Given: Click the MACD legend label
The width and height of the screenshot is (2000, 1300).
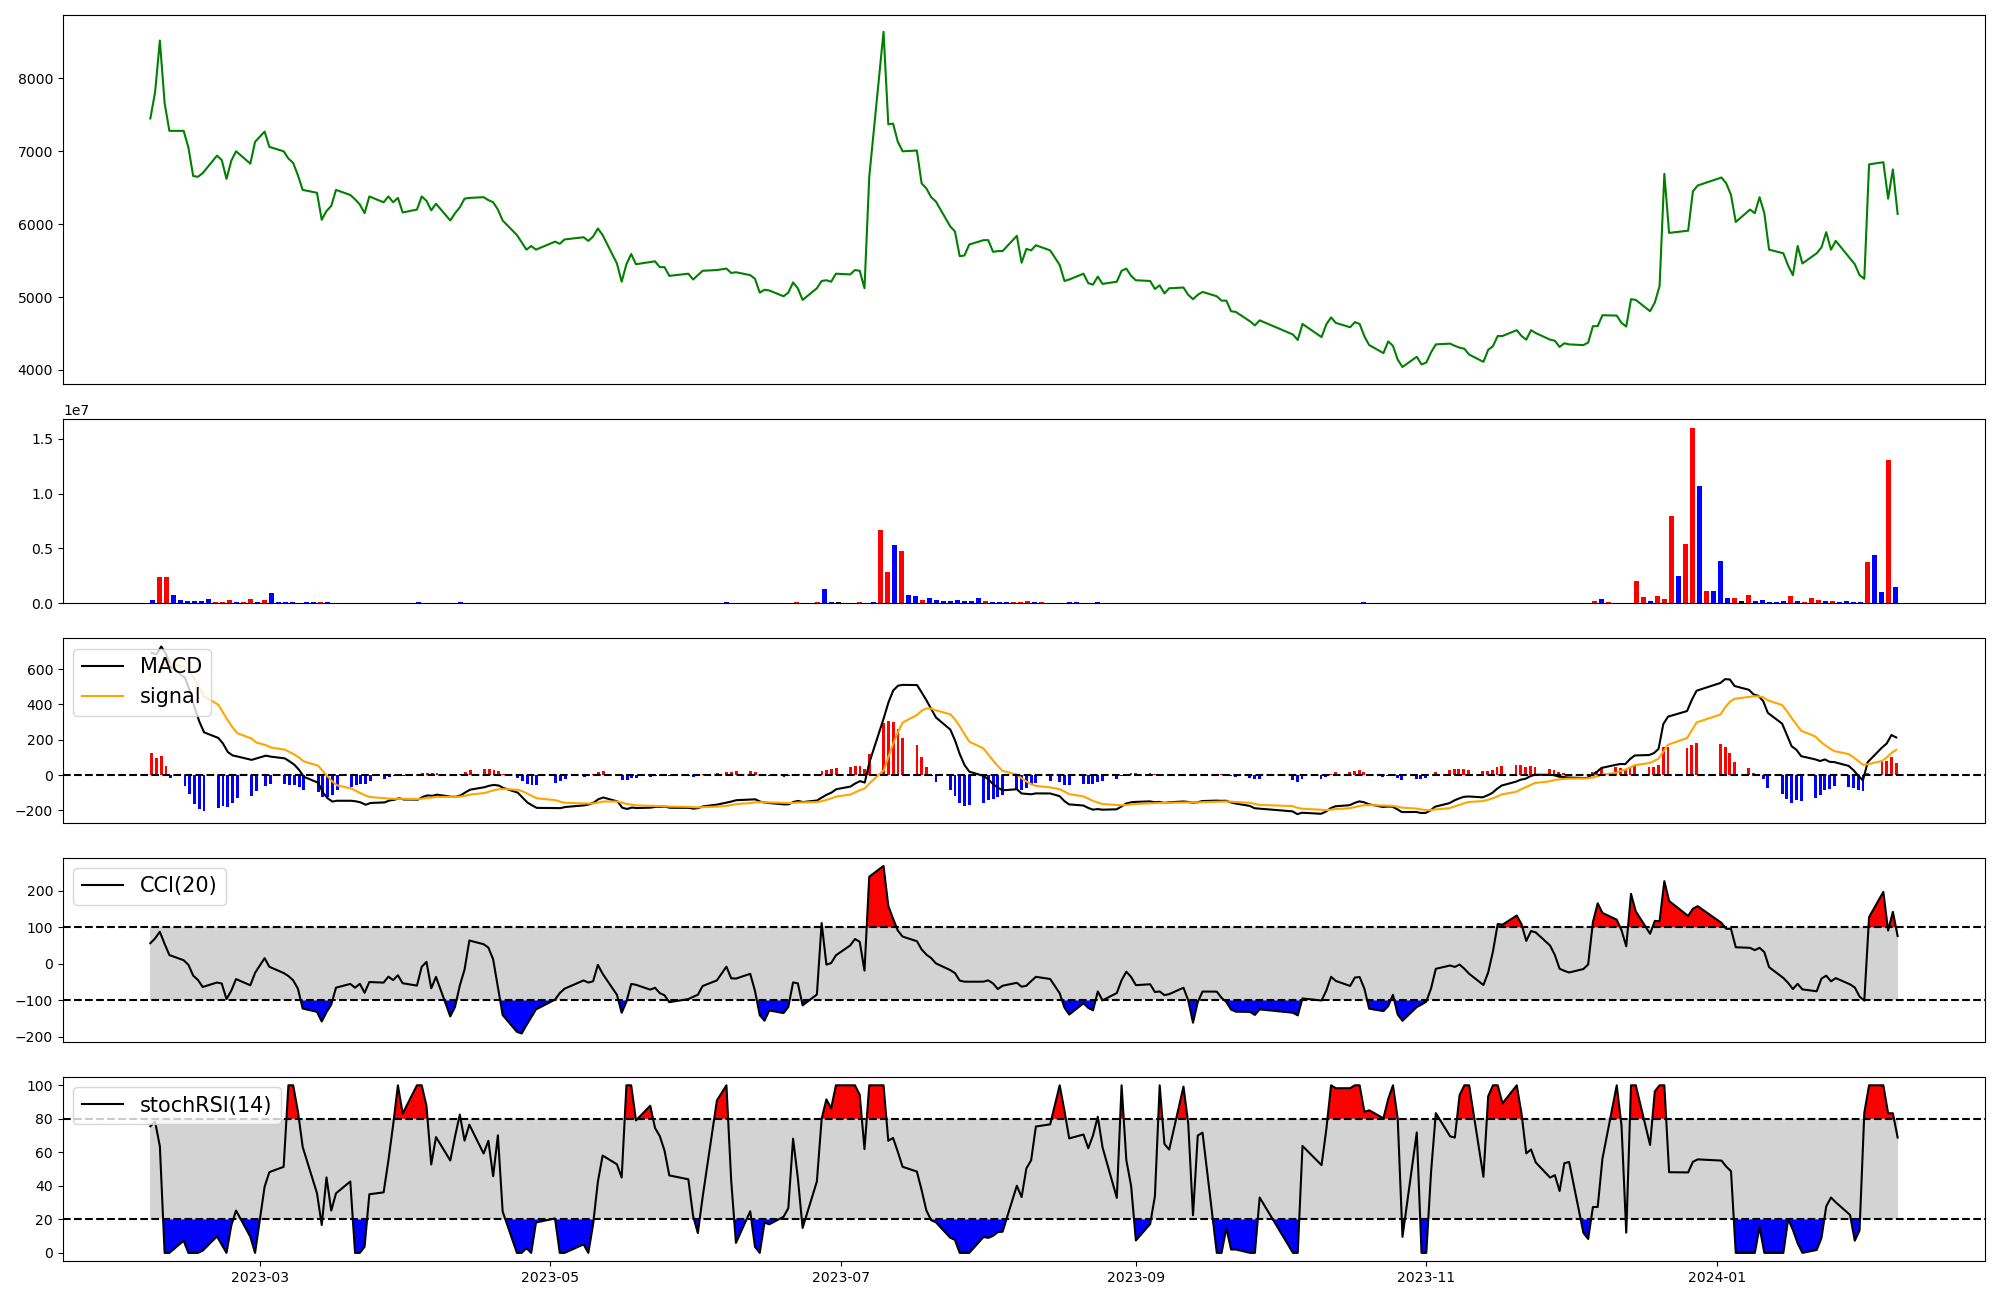Looking at the screenshot, I should pyautogui.click(x=170, y=666).
